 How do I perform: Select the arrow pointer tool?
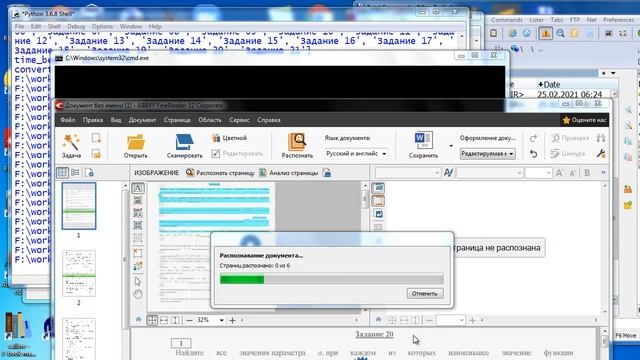138,281
